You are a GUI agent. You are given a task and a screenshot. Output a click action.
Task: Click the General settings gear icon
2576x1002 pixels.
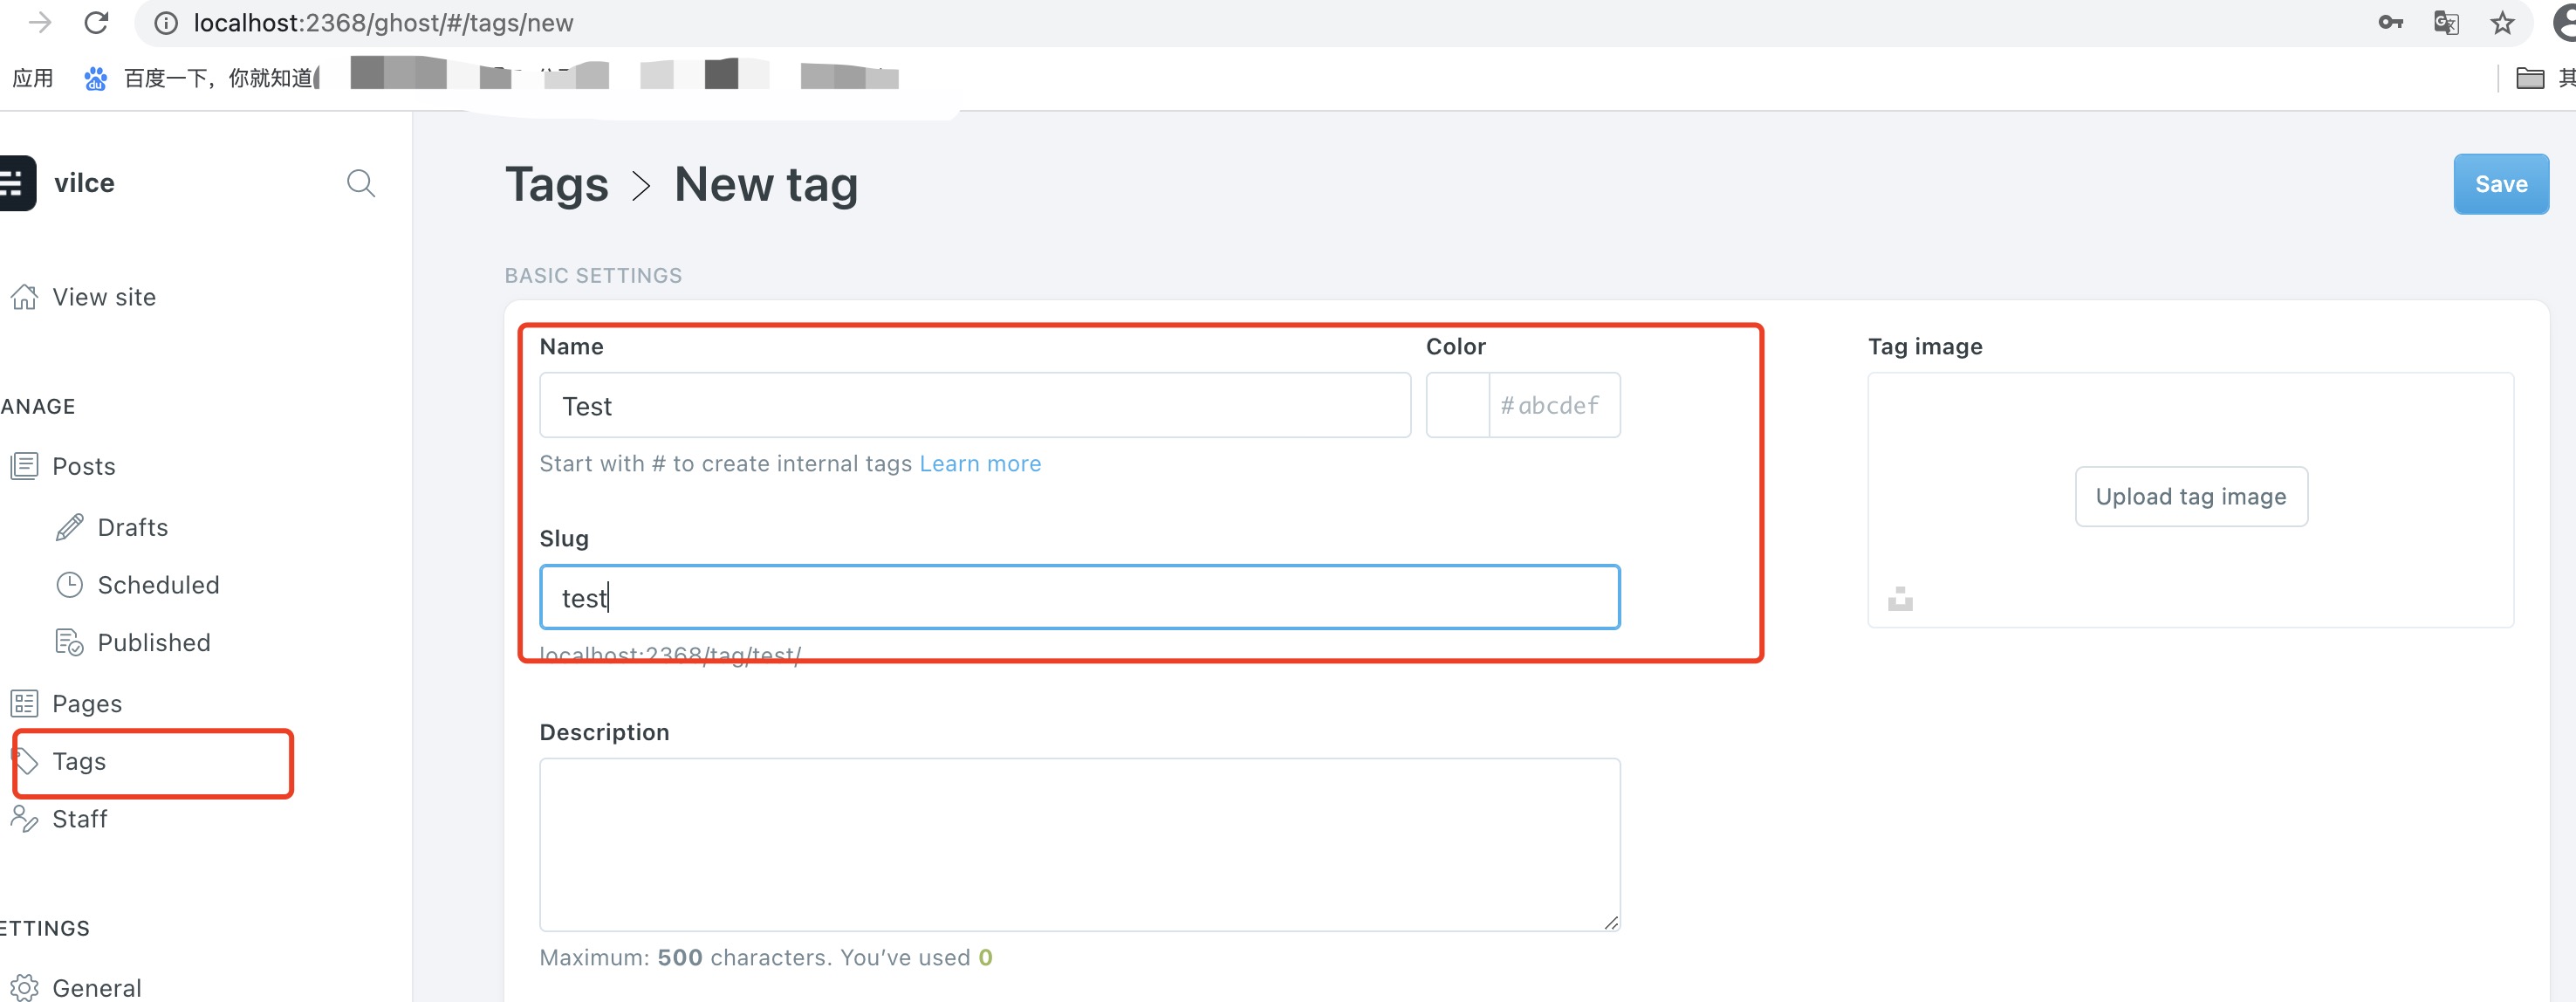(24, 986)
